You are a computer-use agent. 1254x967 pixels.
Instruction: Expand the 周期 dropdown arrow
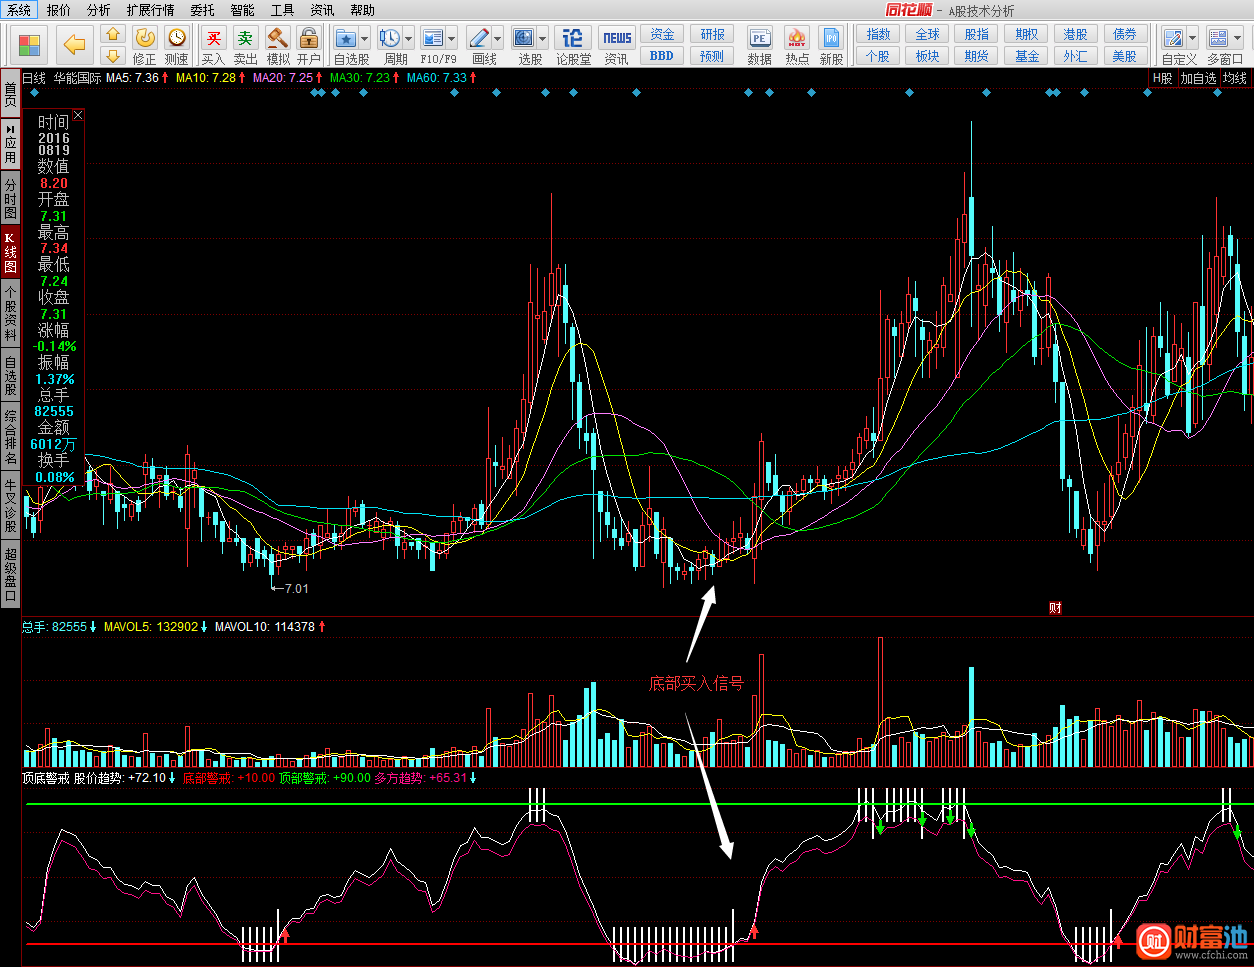coord(408,39)
